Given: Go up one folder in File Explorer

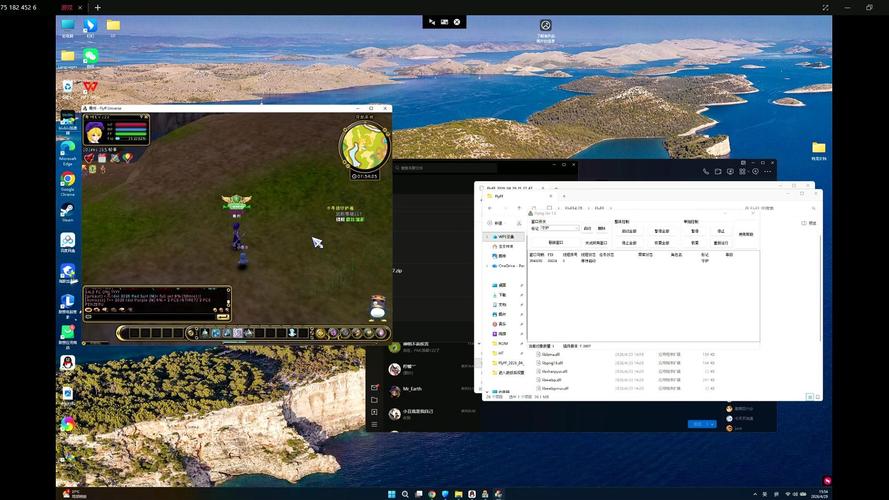Looking at the screenshot, I should click(x=519, y=208).
